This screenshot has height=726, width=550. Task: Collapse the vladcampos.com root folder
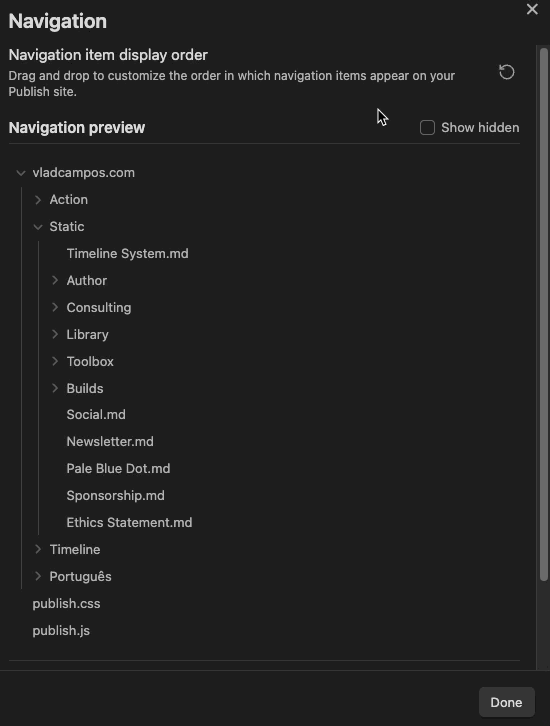coord(20,173)
